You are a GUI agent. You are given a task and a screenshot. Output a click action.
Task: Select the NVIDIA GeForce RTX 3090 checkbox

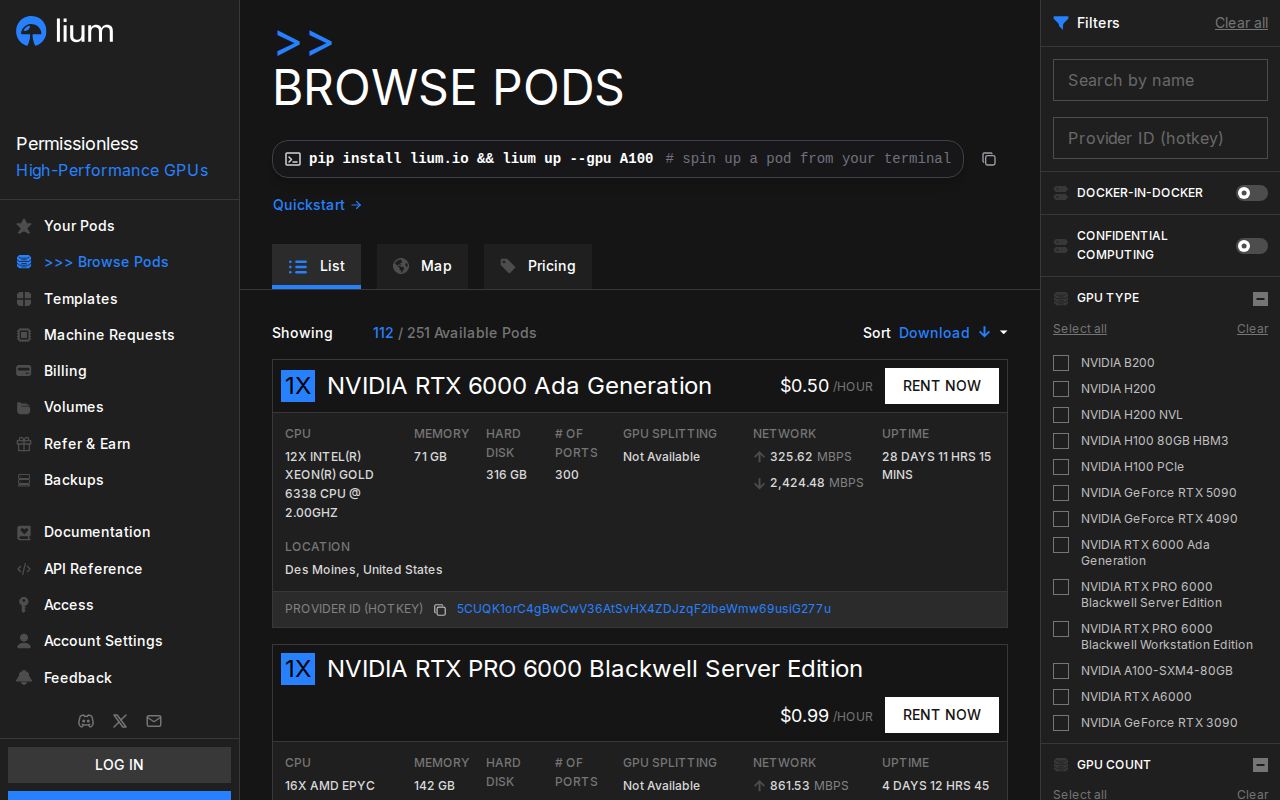1061,723
